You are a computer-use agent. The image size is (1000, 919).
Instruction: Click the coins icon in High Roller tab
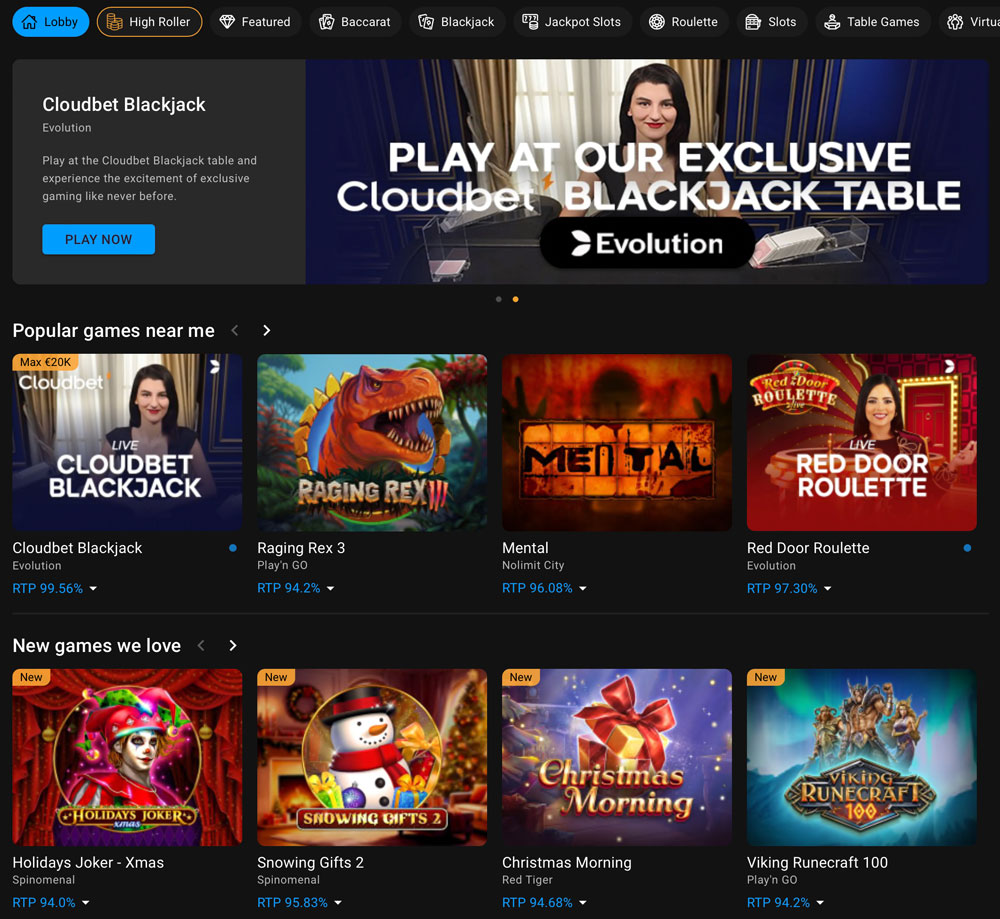114,22
